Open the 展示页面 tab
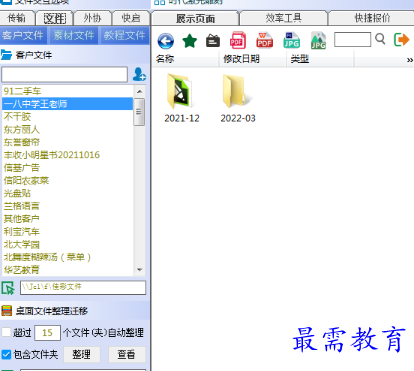This screenshot has height=371, width=414. (195, 19)
